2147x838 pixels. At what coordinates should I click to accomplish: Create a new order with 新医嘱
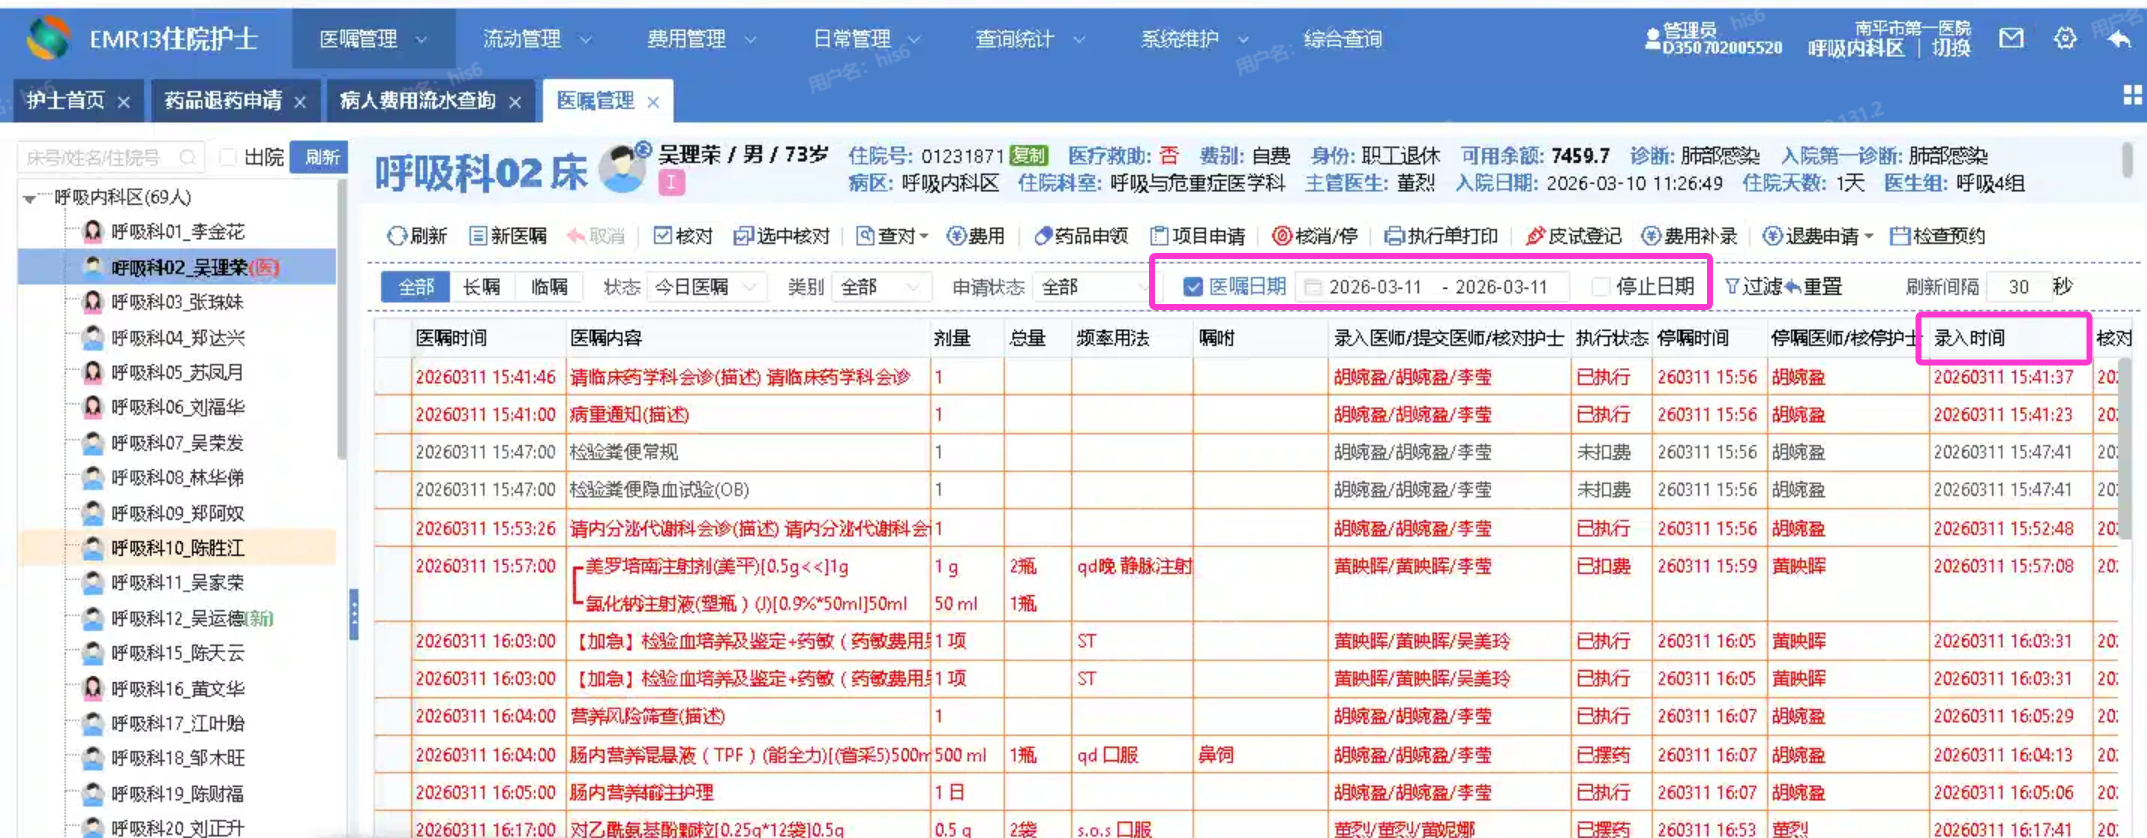click(507, 236)
